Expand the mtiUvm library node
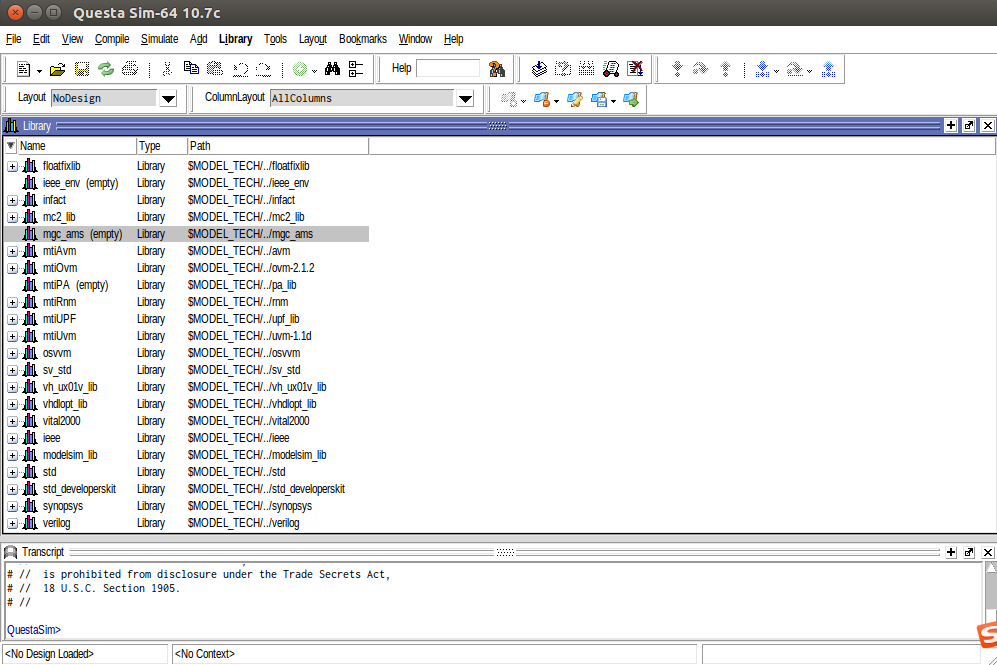 [12, 336]
